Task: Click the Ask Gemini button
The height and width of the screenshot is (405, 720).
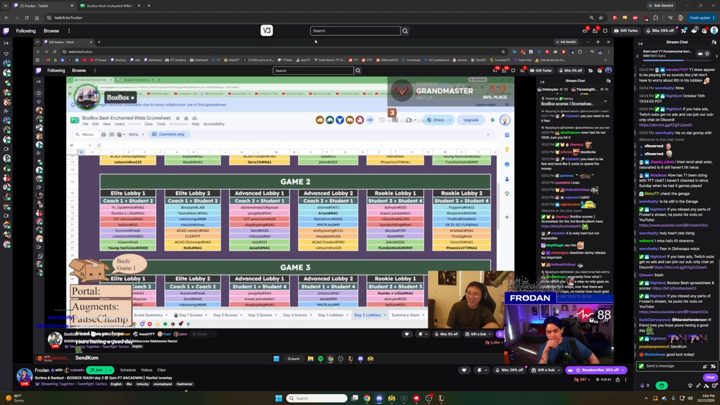Action: pos(661,6)
